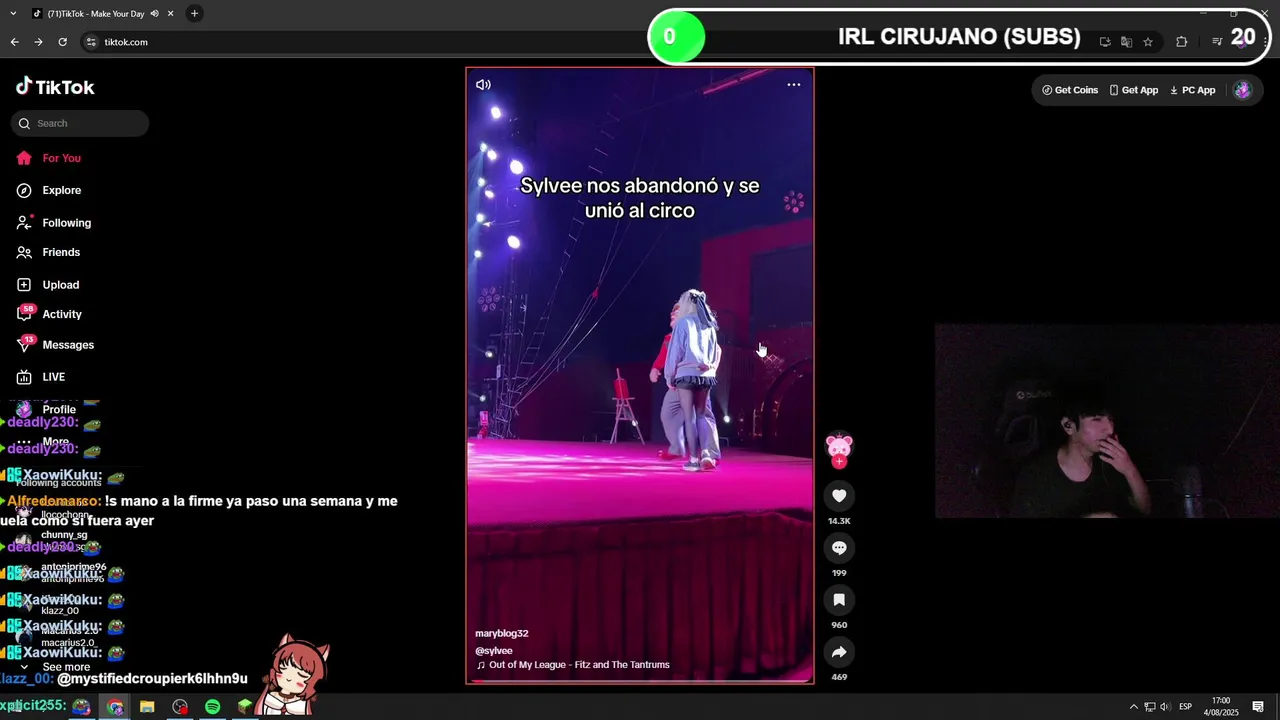The height and width of the screenshot is (720, 1280).
Task: Expand the sidebar See more accounts
Action: pos(57,667)
